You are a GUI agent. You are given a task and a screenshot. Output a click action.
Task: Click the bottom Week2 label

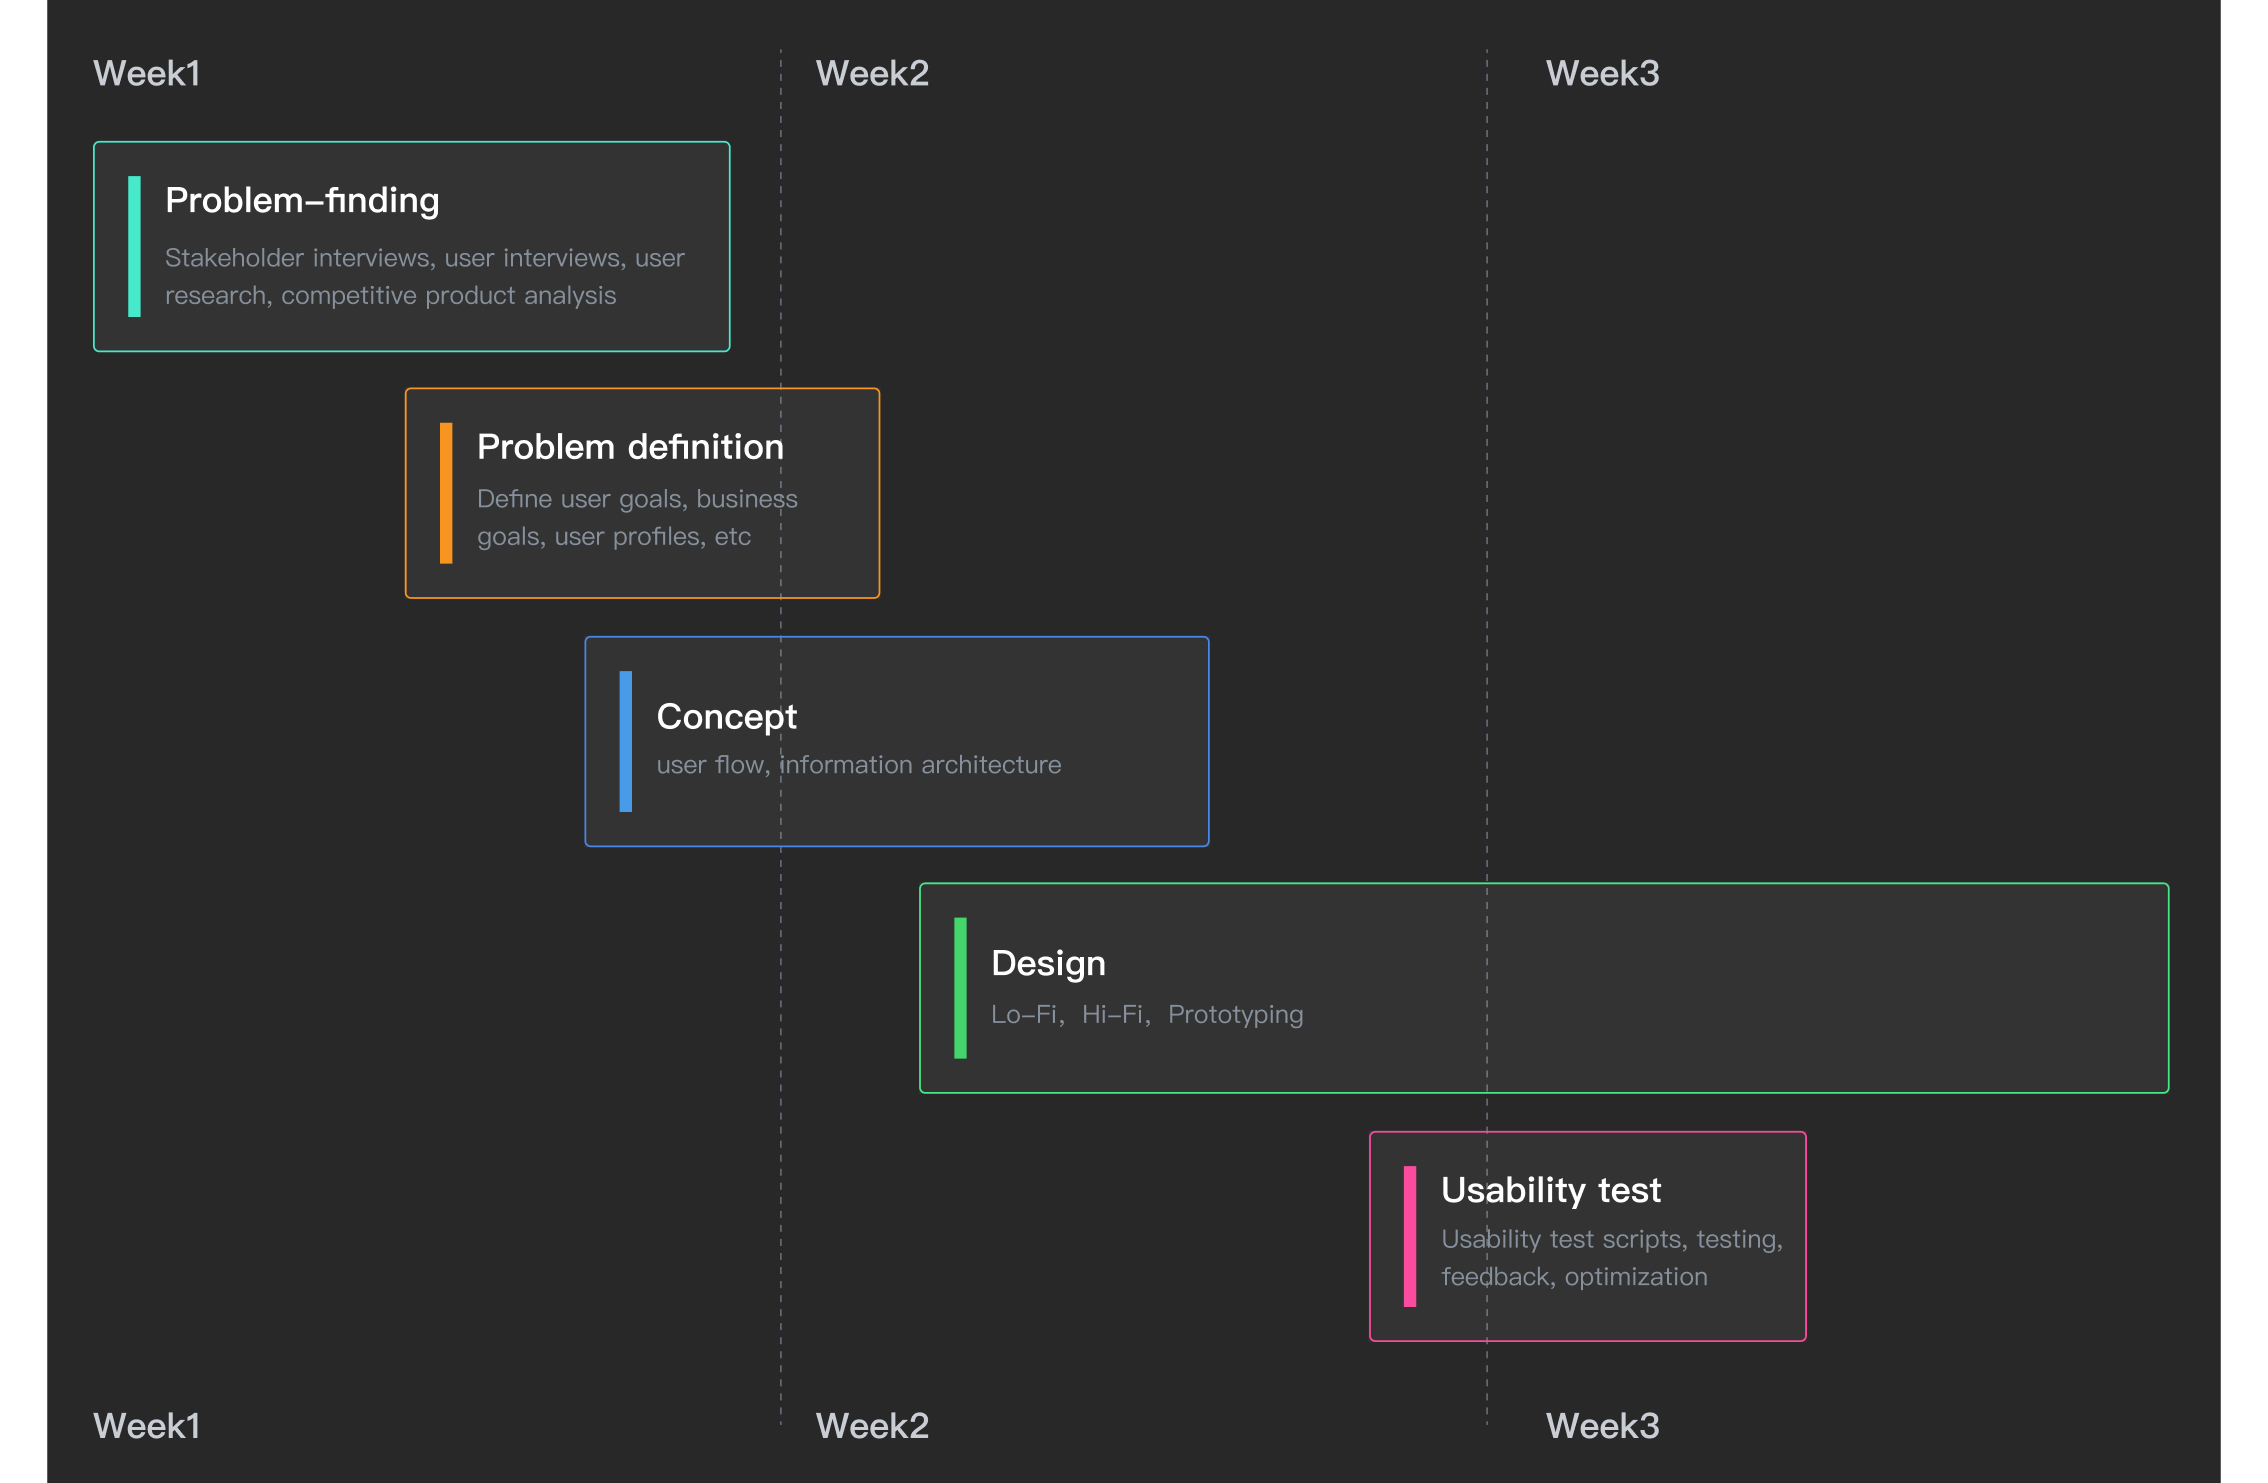click(x=872, y=1426)
